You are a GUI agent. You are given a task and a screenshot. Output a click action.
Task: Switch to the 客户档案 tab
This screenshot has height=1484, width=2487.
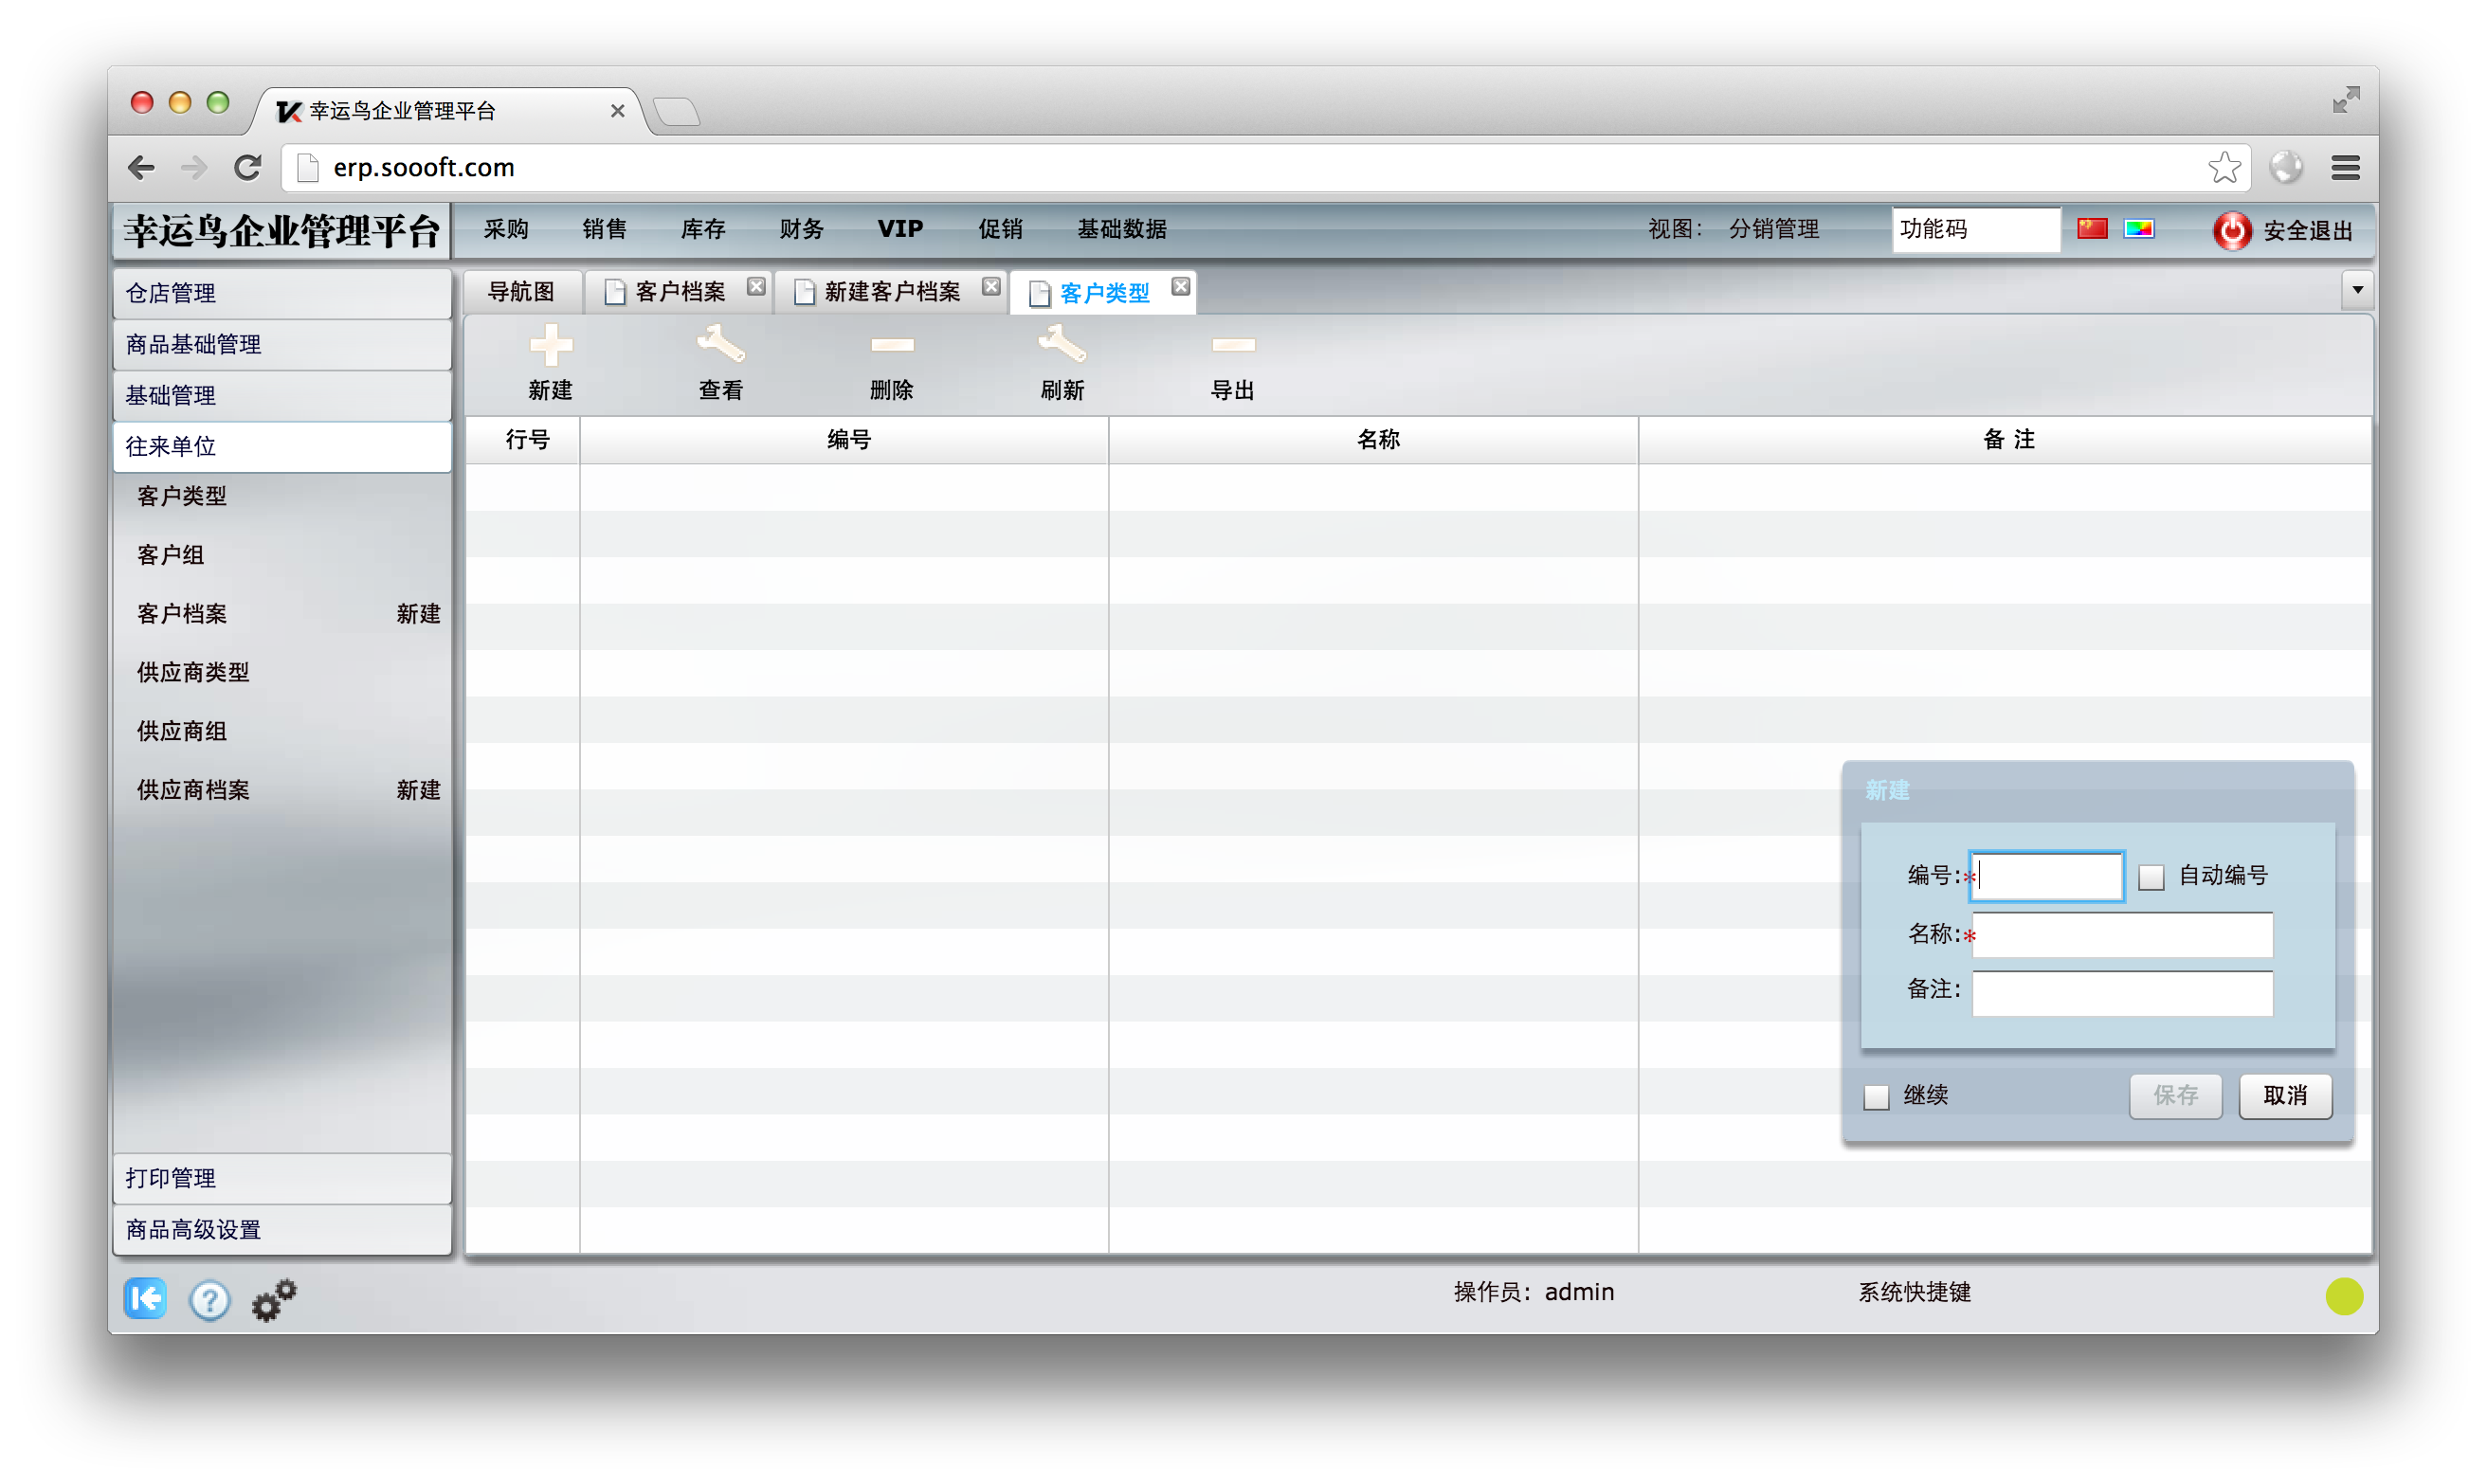tap(680, 291)
